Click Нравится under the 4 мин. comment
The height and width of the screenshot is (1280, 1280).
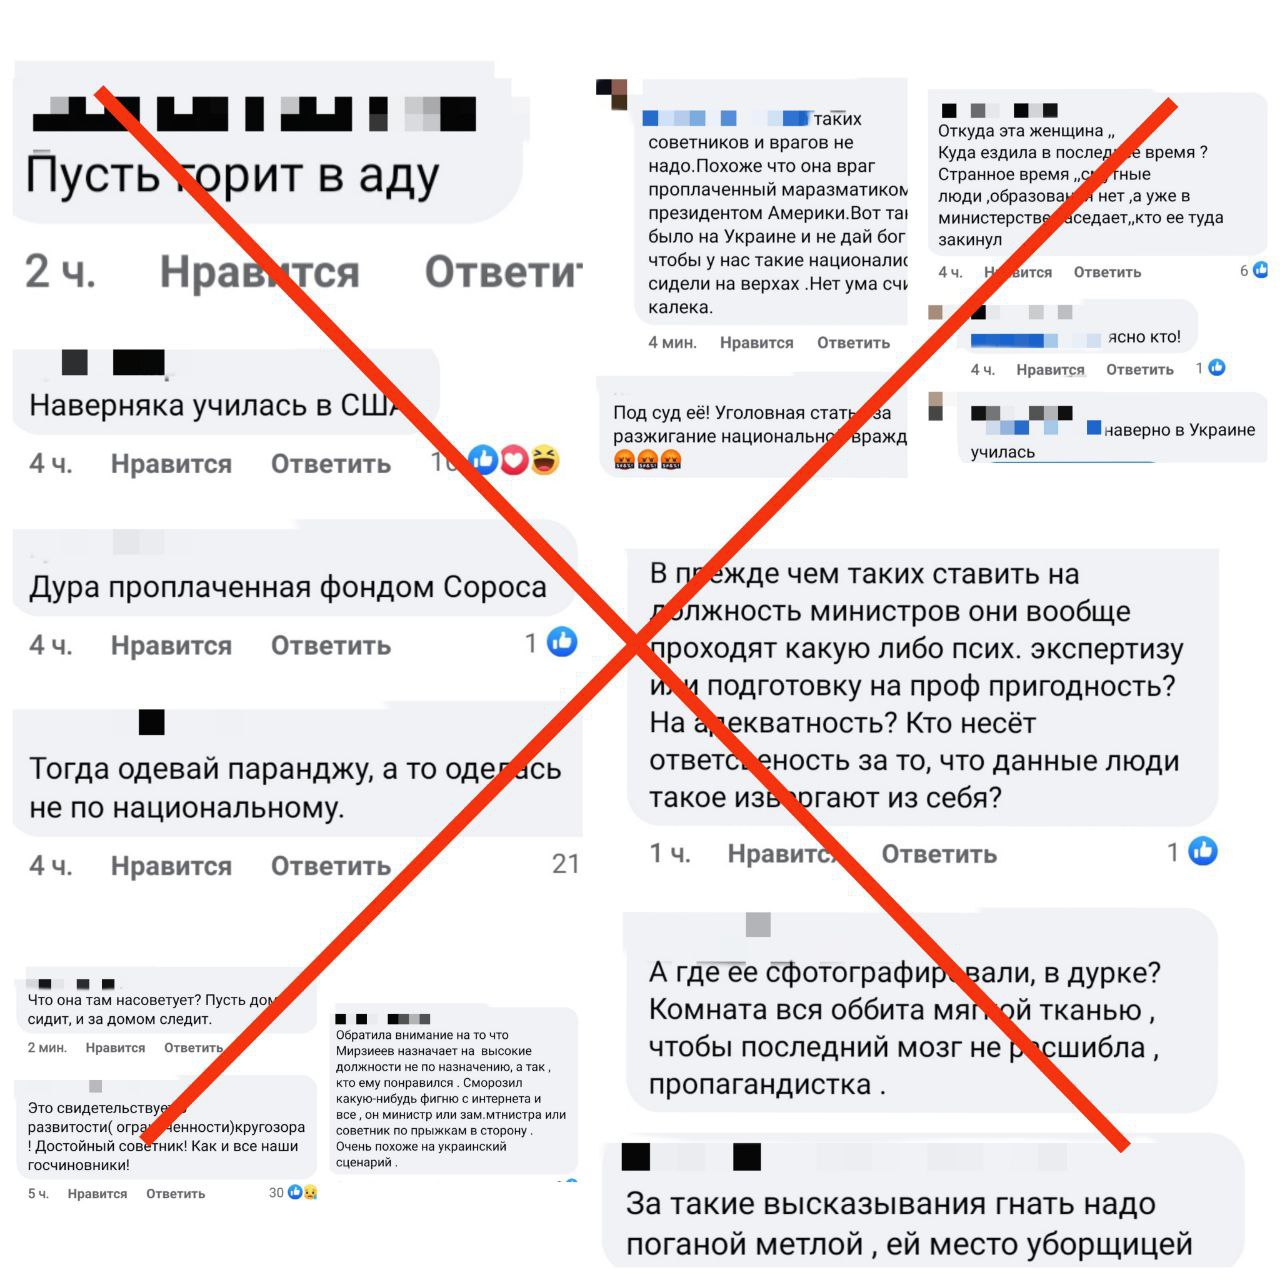pyautogui.click(x=756, y=343)
